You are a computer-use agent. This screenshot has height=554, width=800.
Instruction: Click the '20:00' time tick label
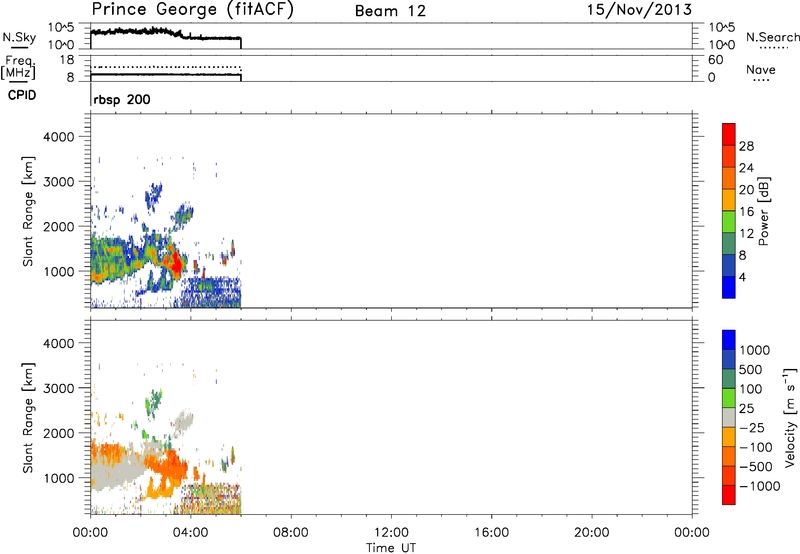[592, 533]
